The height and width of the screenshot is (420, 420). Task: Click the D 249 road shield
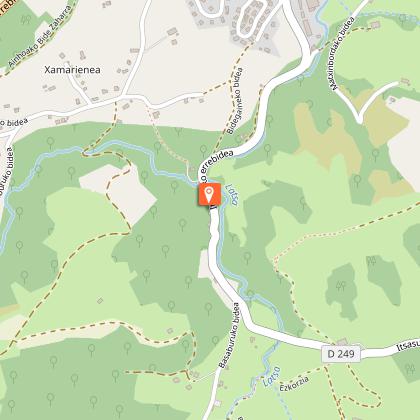[x=341, y=354]
